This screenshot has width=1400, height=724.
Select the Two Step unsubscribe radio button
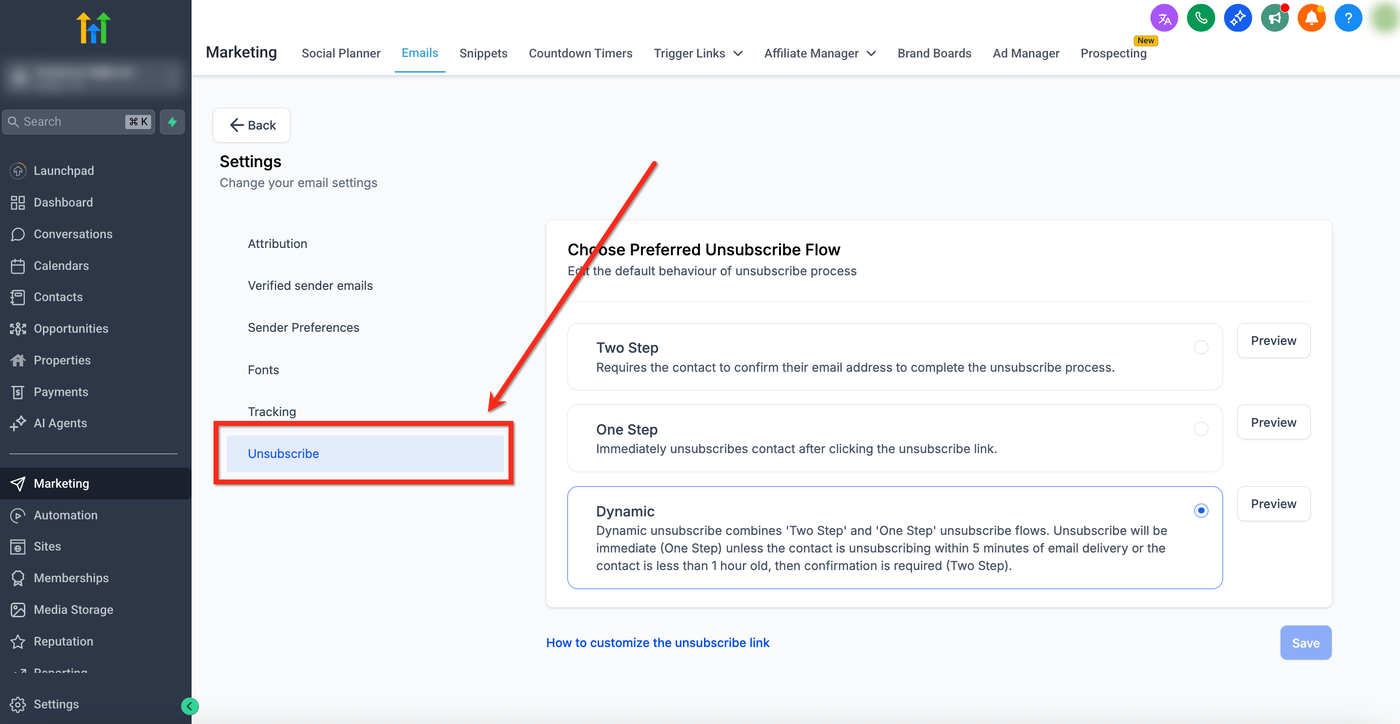[x=1201, y=347]
